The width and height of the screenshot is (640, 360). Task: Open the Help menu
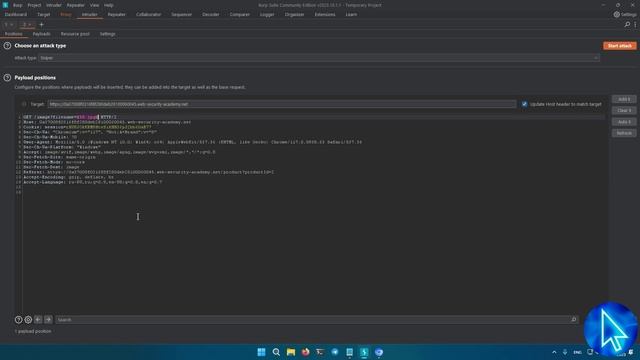pos(109,5)
